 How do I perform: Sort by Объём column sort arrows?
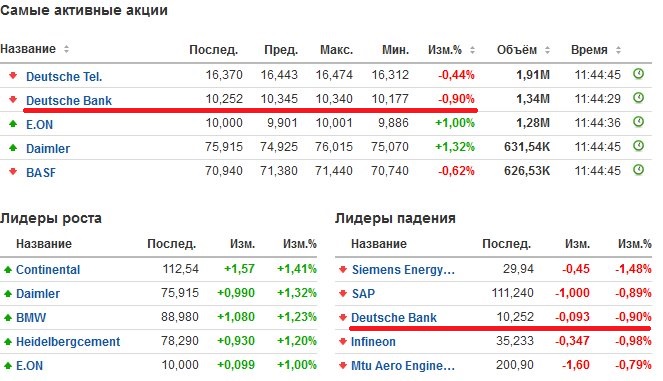(x=547, y=50)
